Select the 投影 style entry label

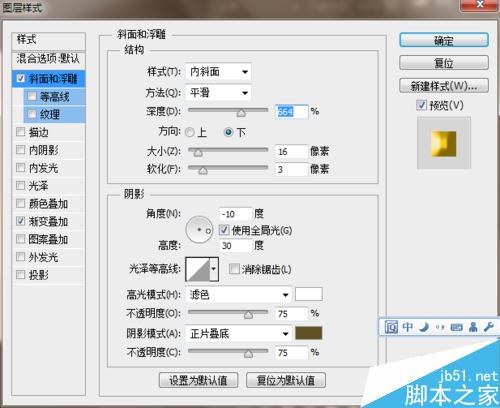coord(39,275)
